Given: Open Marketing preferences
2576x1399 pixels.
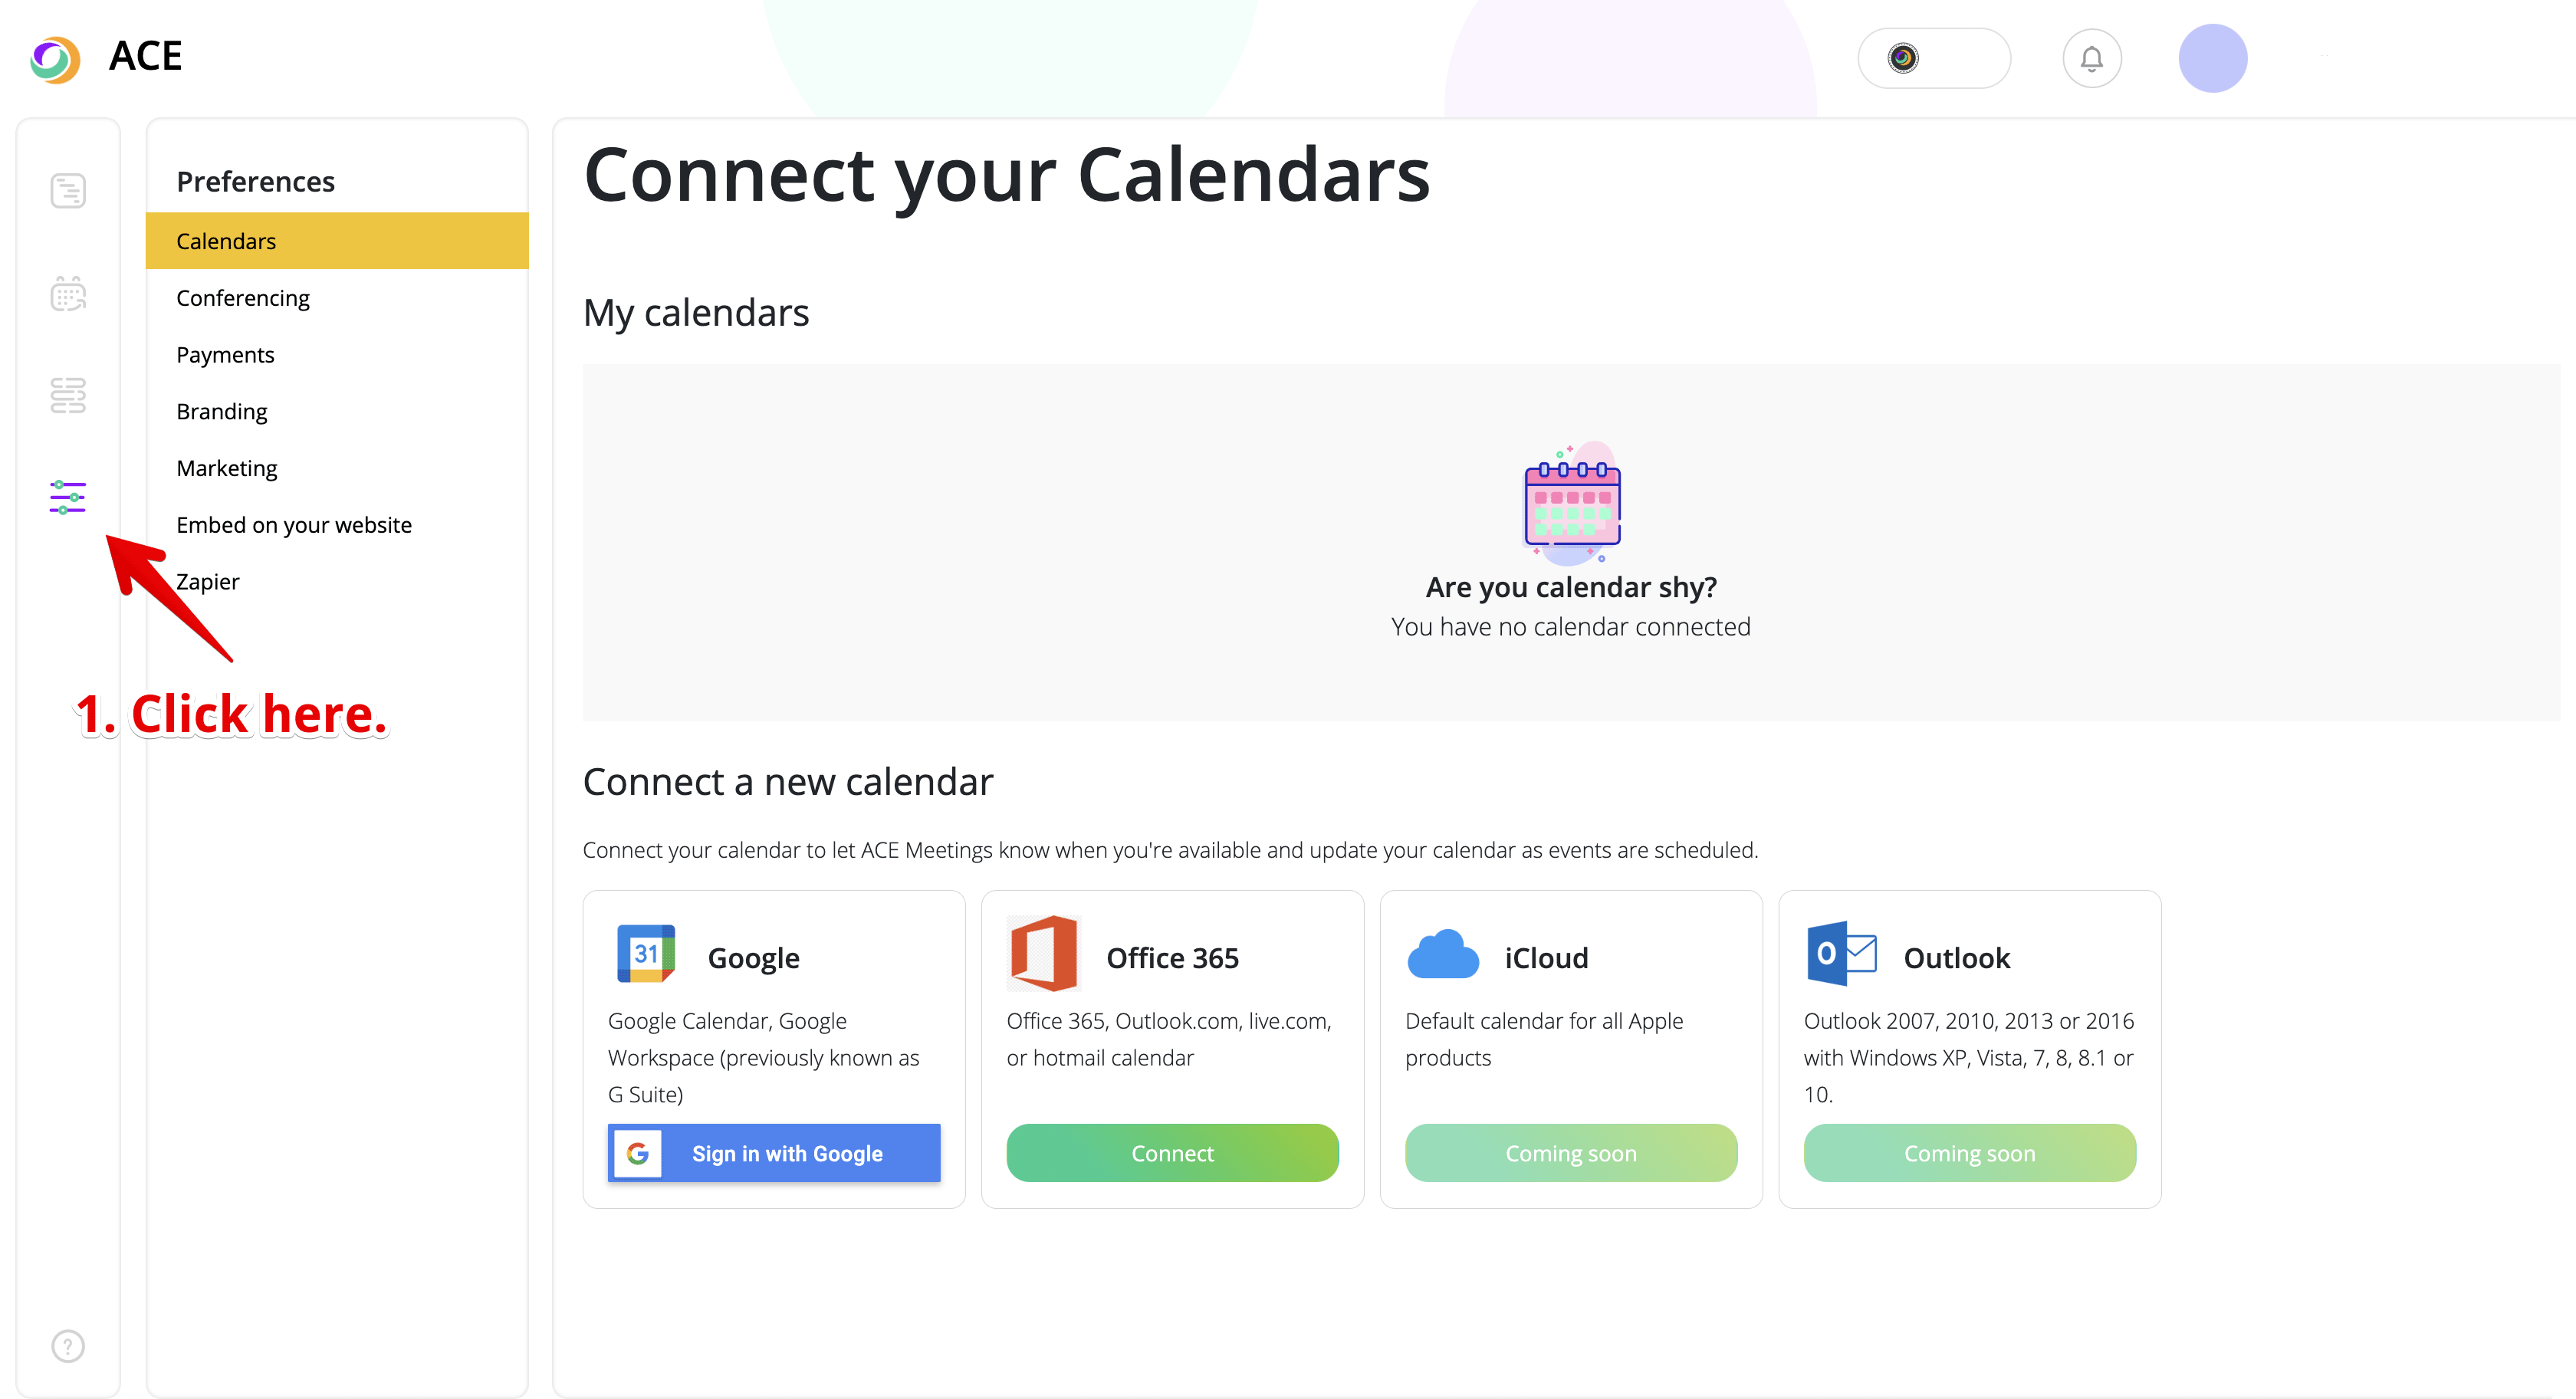Looking at the screenshot, I should pos(227,468).
